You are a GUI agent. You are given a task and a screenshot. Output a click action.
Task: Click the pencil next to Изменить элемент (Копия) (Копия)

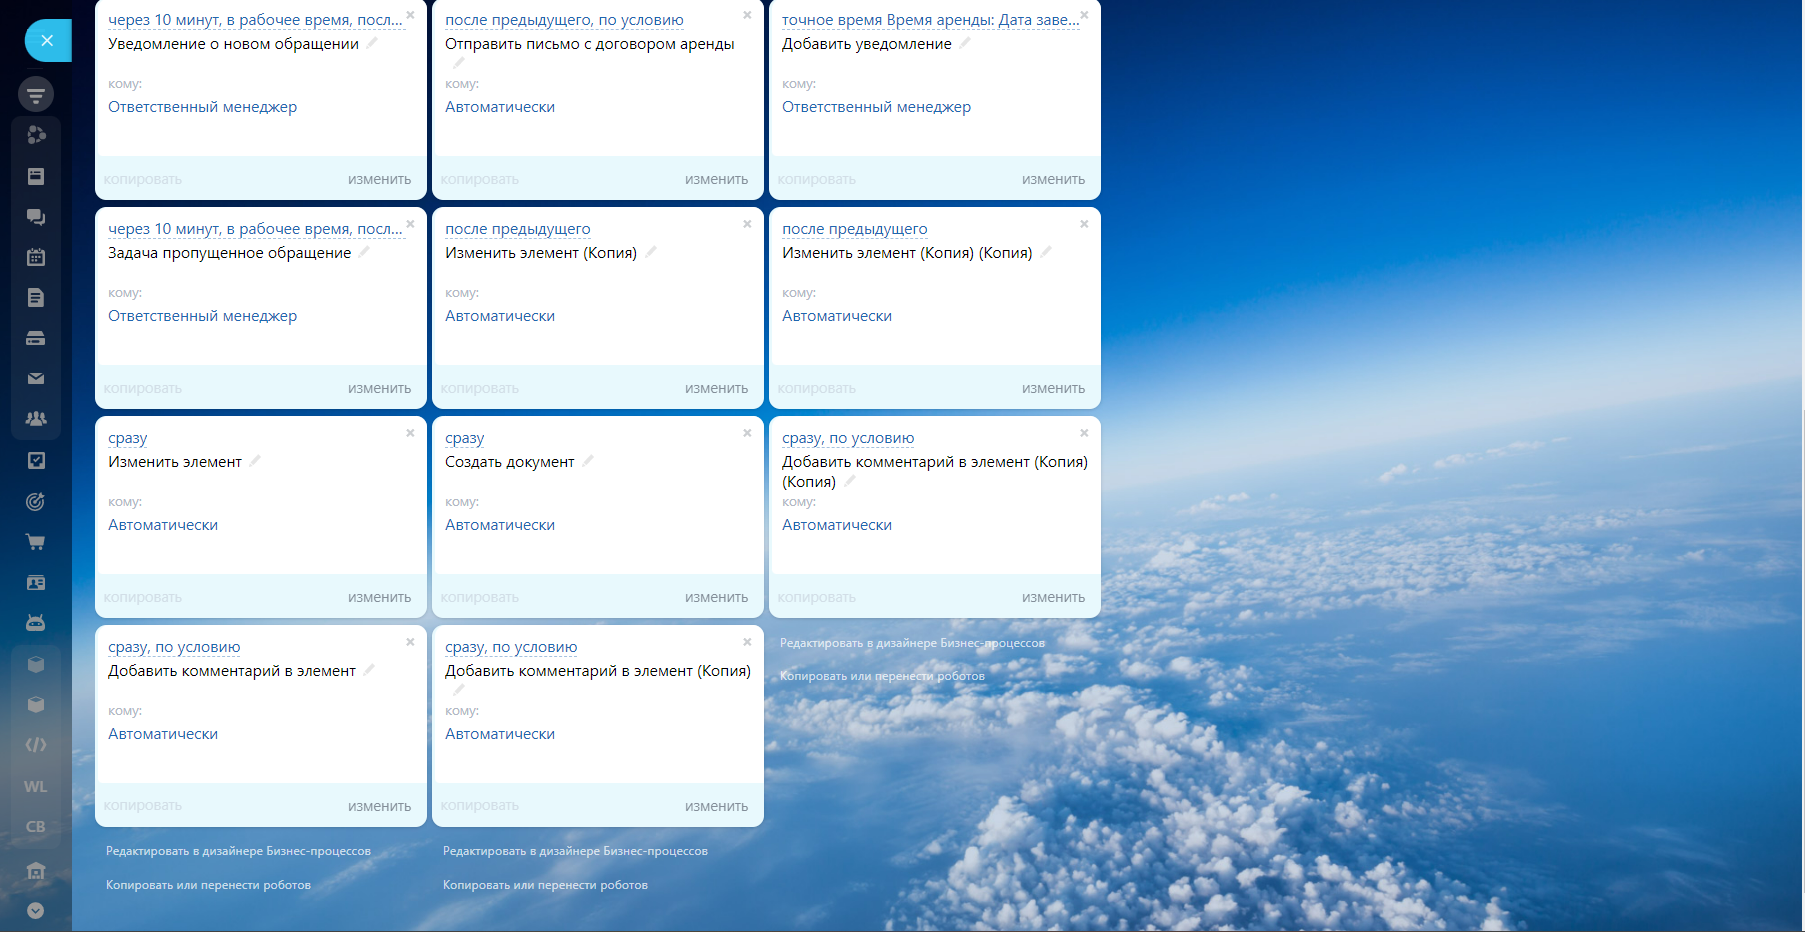tap(1046, 252)
